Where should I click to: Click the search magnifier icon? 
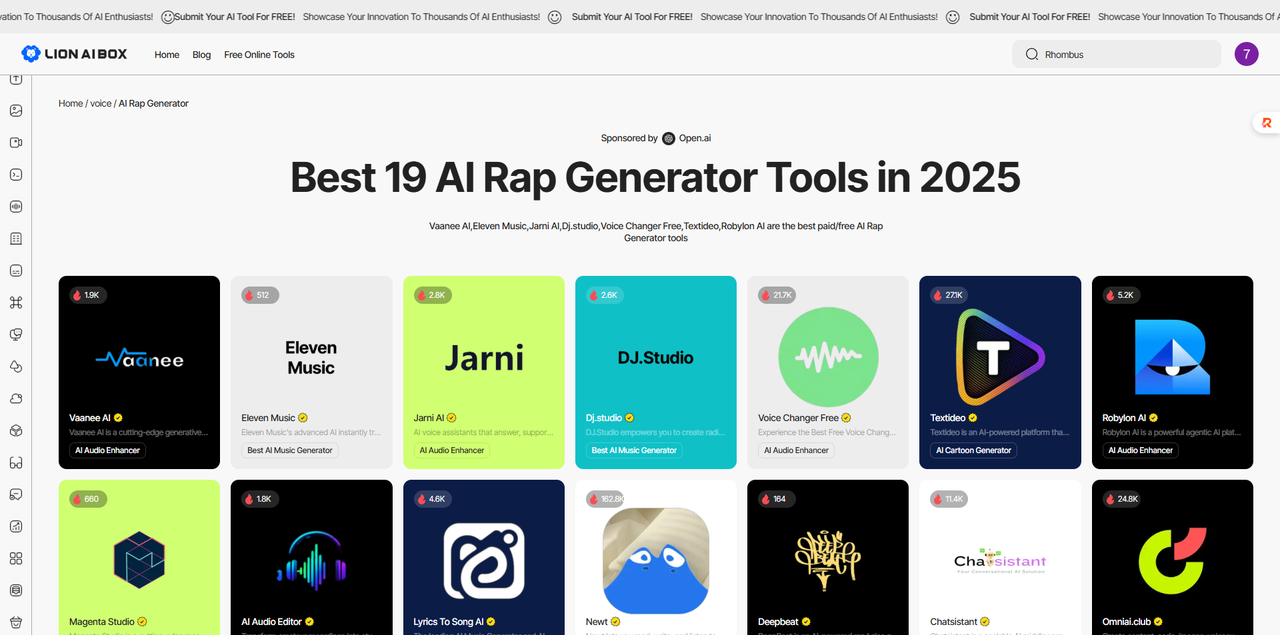(x=1032, y=54)
